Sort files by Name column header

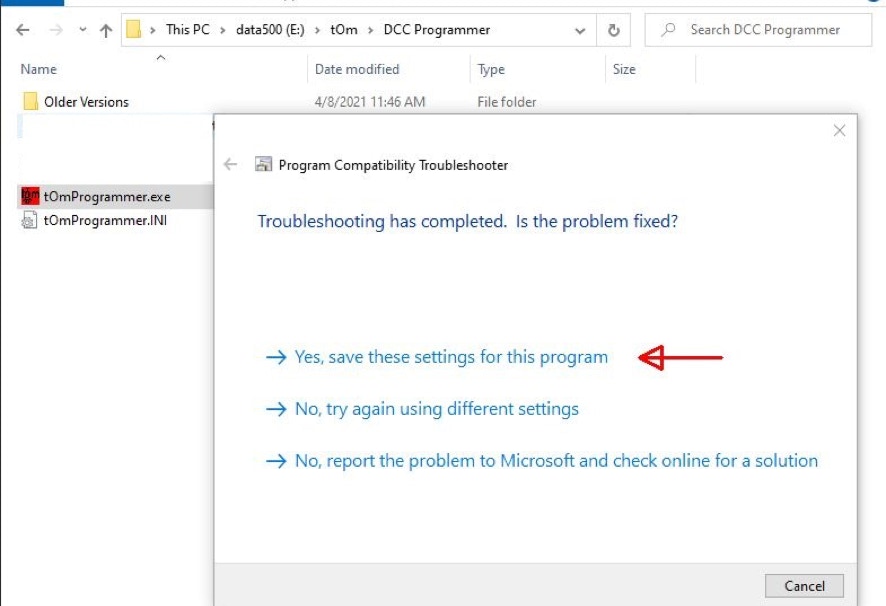click(39, 69)
